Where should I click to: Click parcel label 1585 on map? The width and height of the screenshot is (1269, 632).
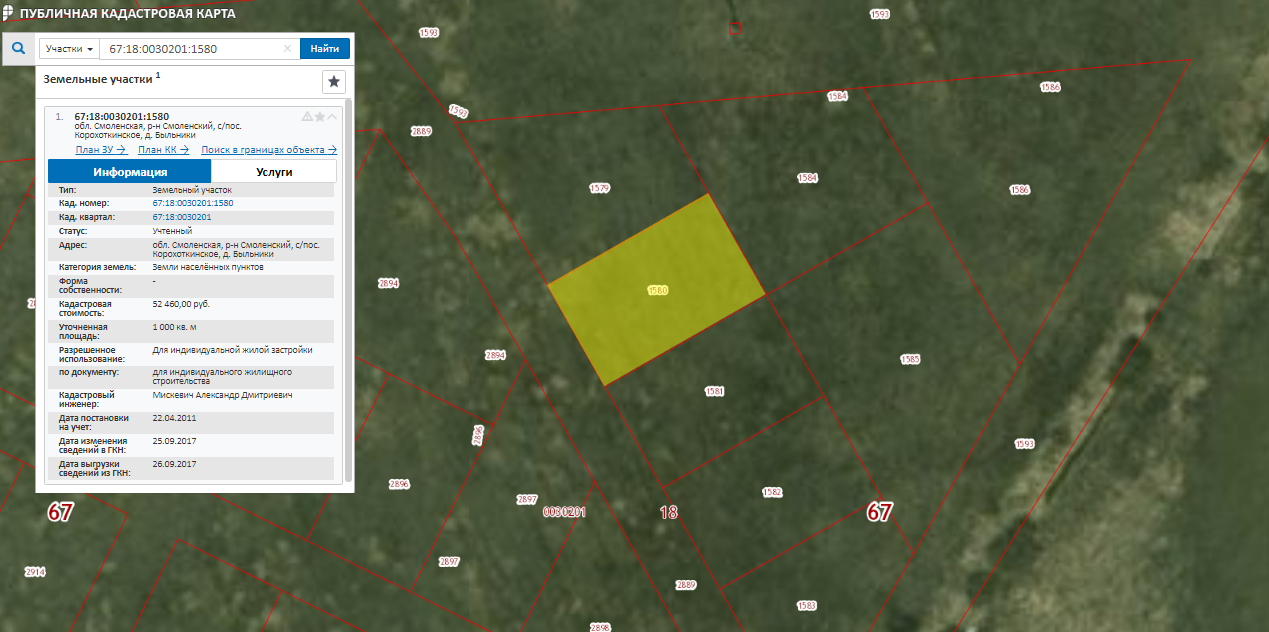click(910, 359)
